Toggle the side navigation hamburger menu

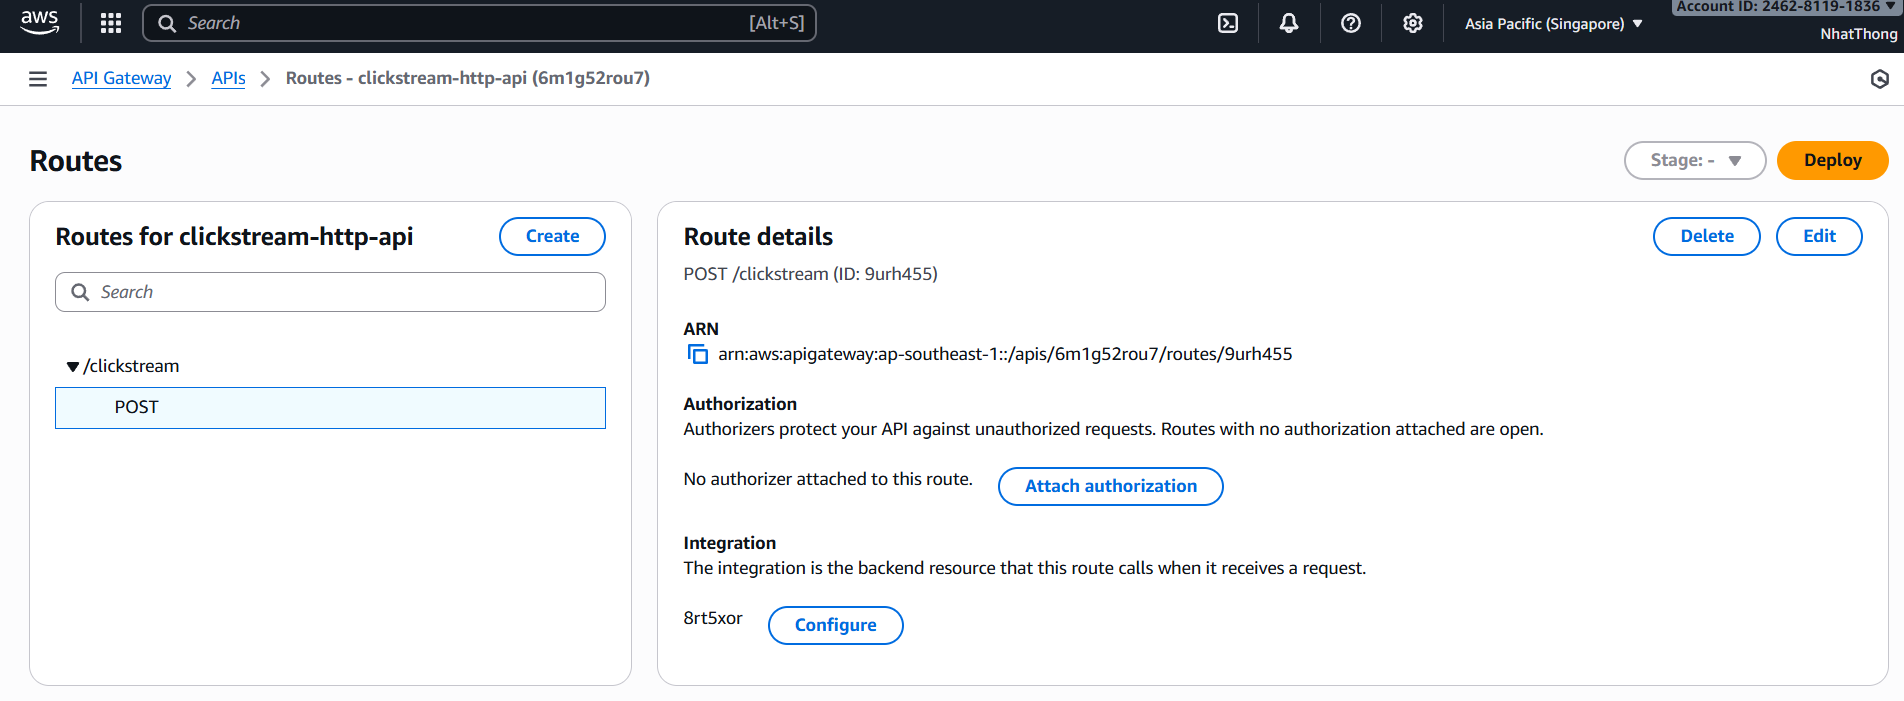click(38, 79)
